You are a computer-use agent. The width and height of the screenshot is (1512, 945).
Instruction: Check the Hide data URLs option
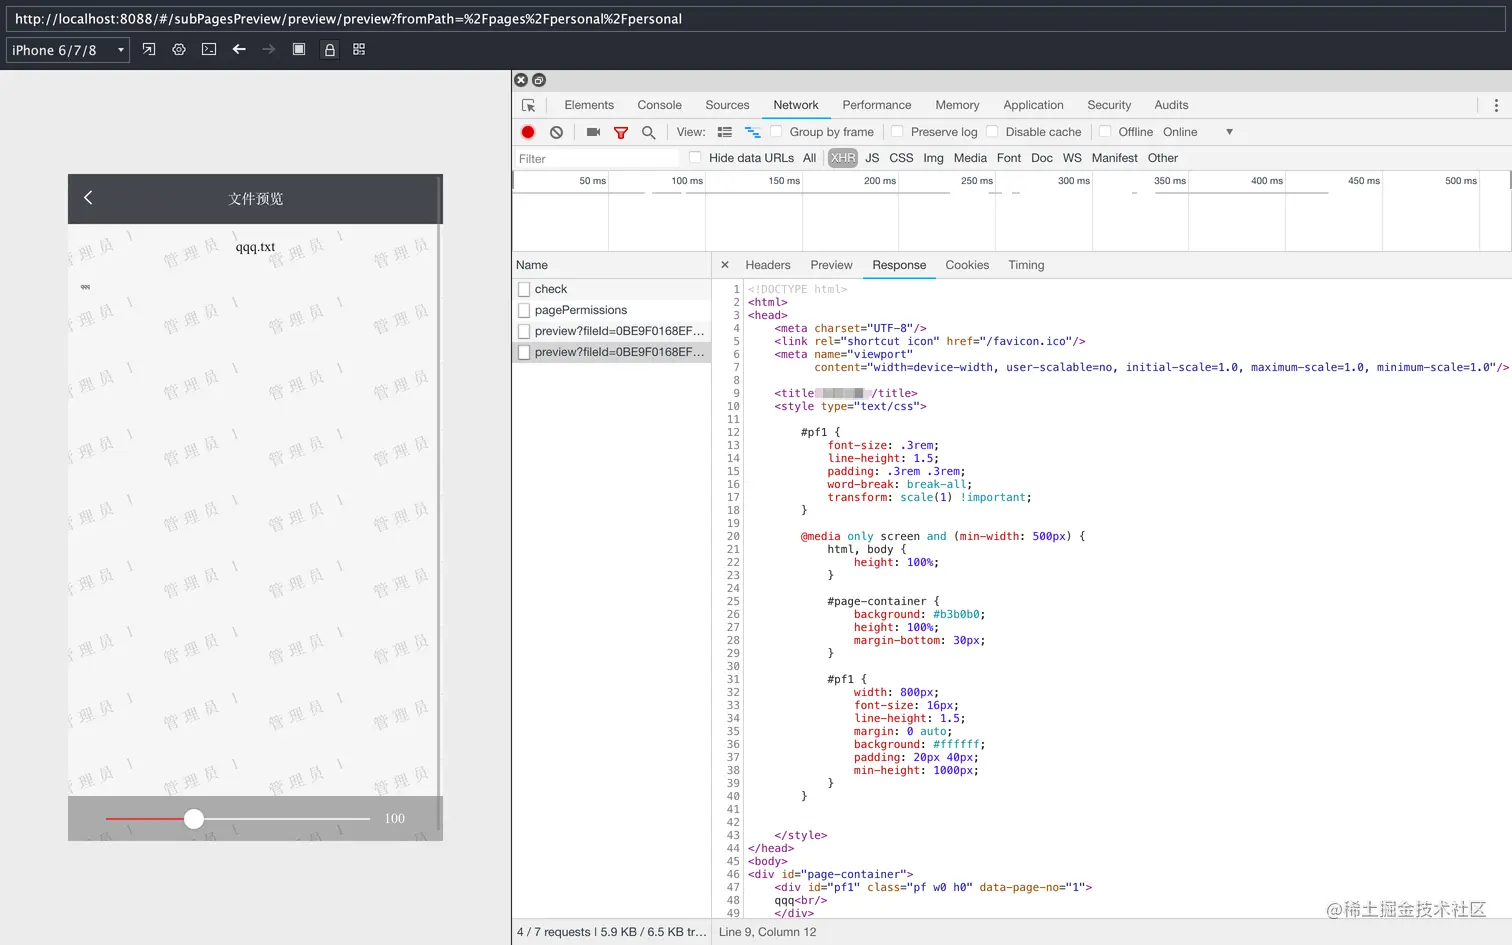(x=695, y=158)
